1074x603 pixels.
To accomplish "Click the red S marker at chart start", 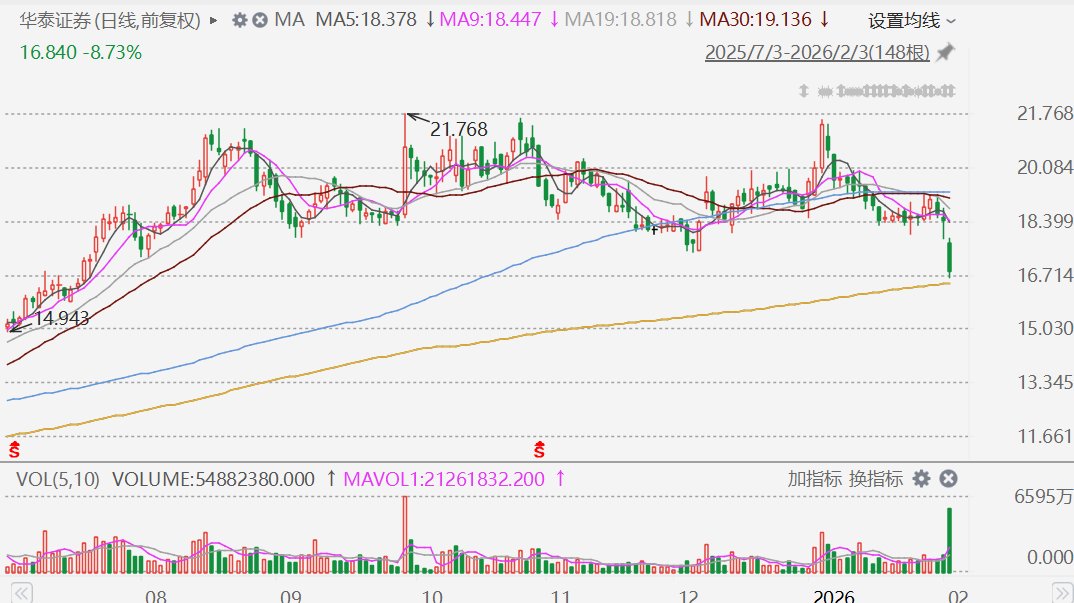I will coord(14,448).
